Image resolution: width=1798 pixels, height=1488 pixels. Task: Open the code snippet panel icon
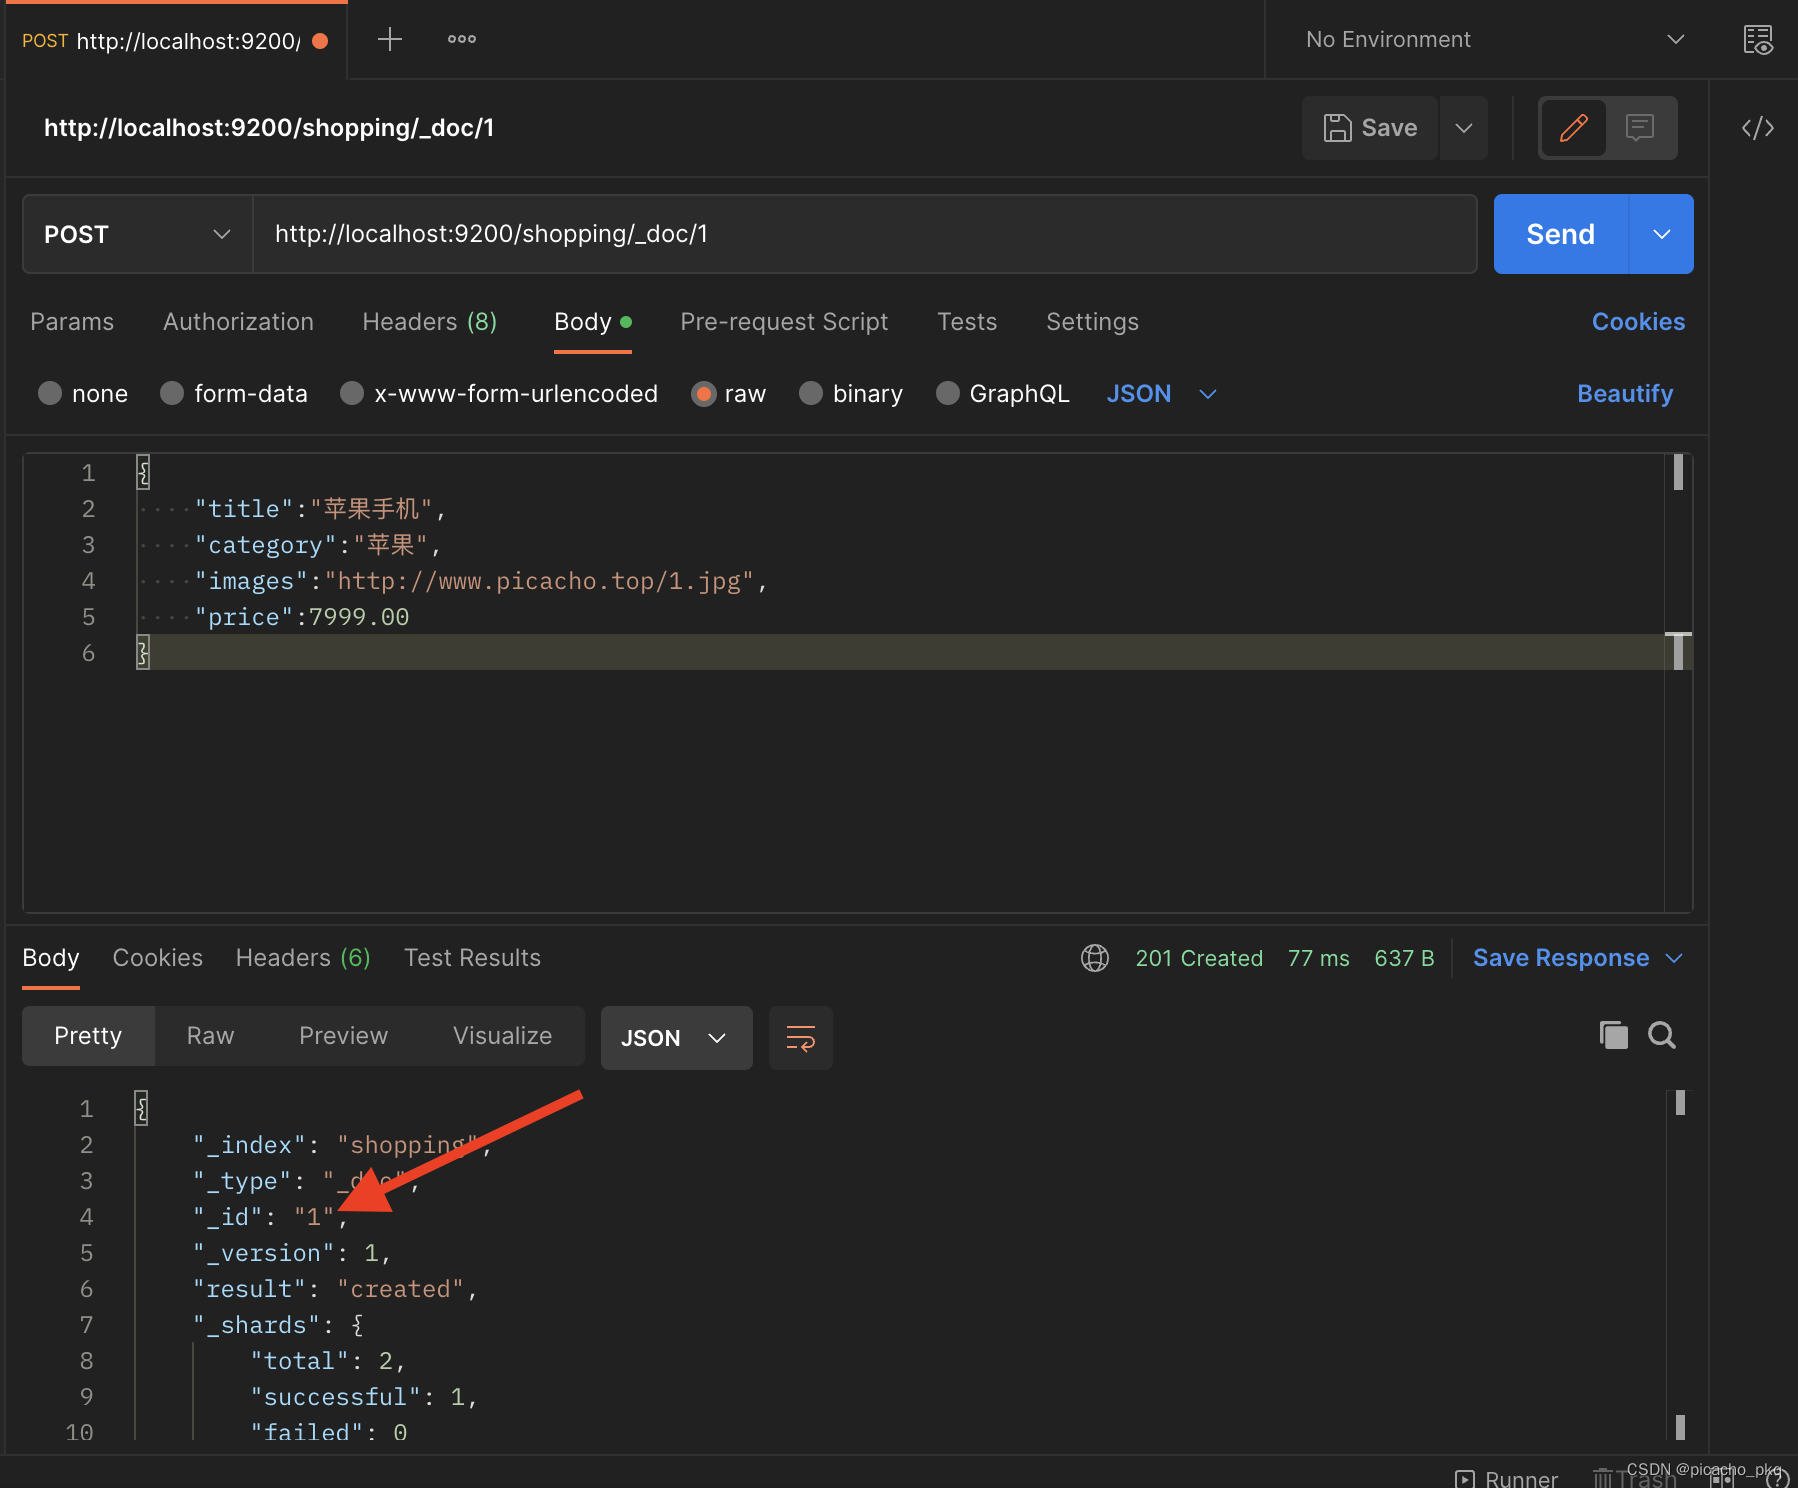1757,128
